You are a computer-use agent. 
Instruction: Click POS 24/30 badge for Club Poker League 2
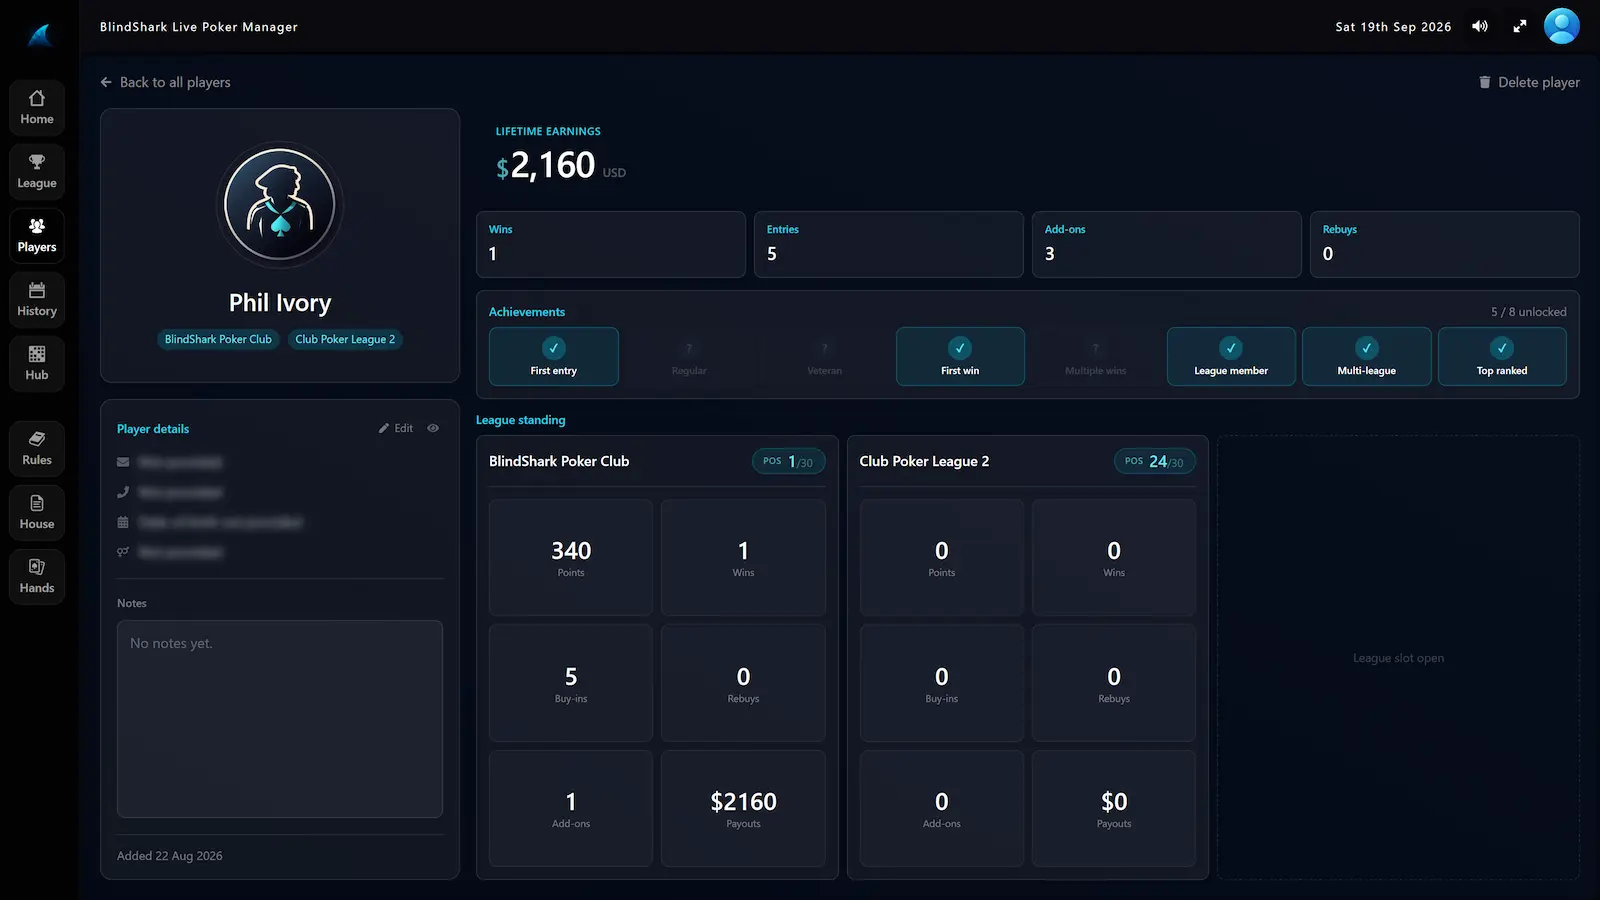pyautogui.click(x=1154, y=461)
